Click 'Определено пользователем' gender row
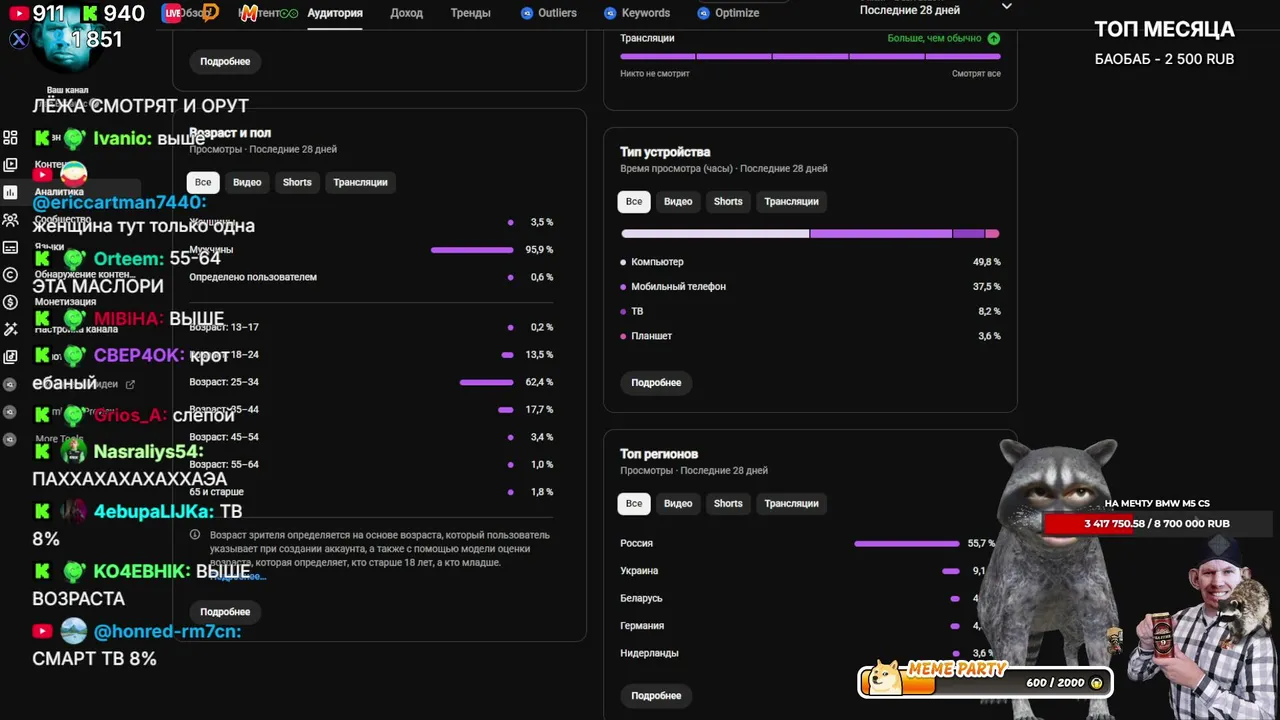1280x720 pixels. pyautogui.click(x=371, y=277)
